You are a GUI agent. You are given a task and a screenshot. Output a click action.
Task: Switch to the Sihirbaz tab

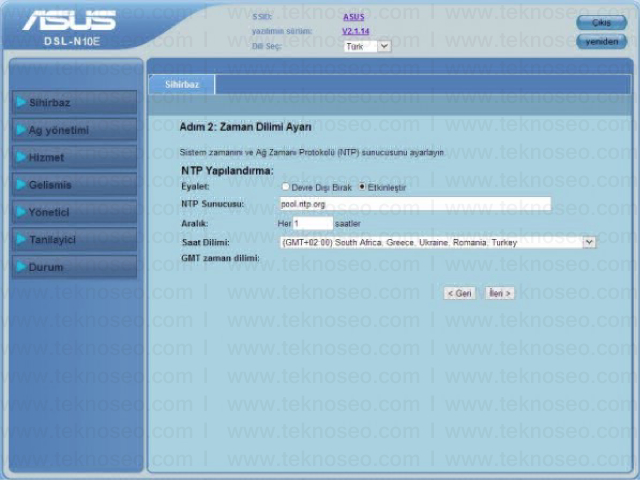click(182, 84)
